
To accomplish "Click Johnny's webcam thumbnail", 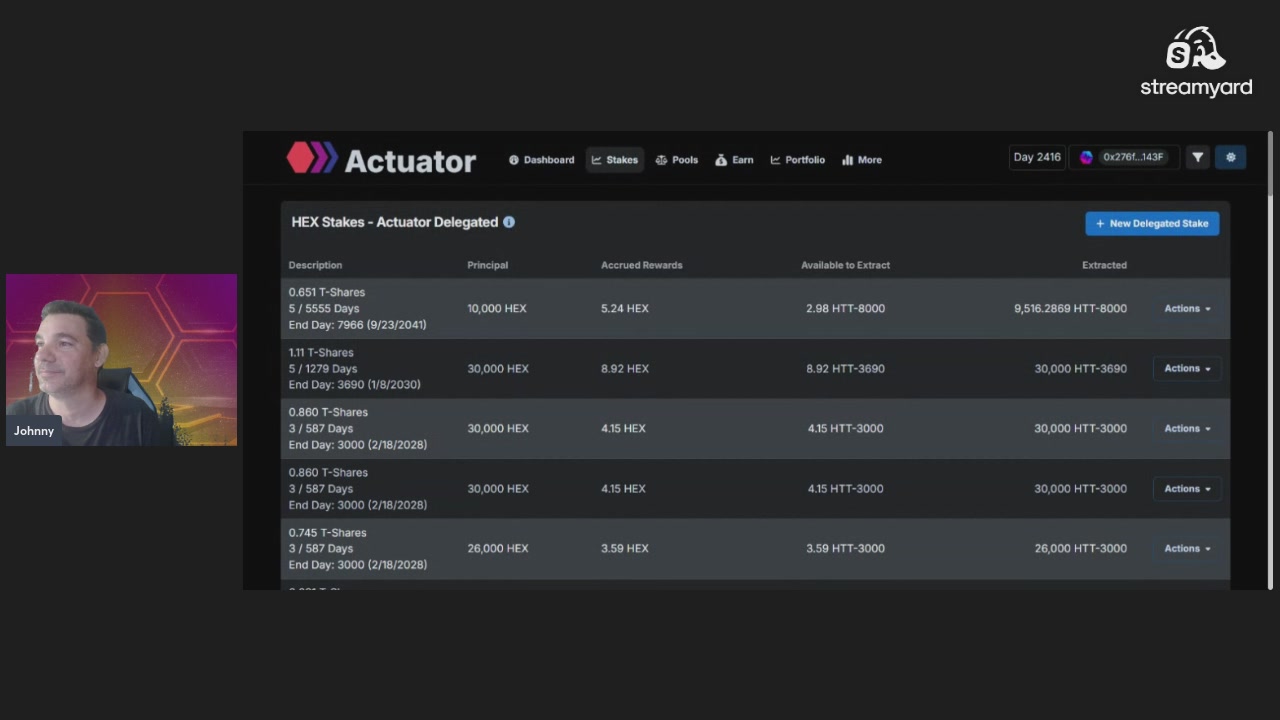I will (x=121, y=359).
